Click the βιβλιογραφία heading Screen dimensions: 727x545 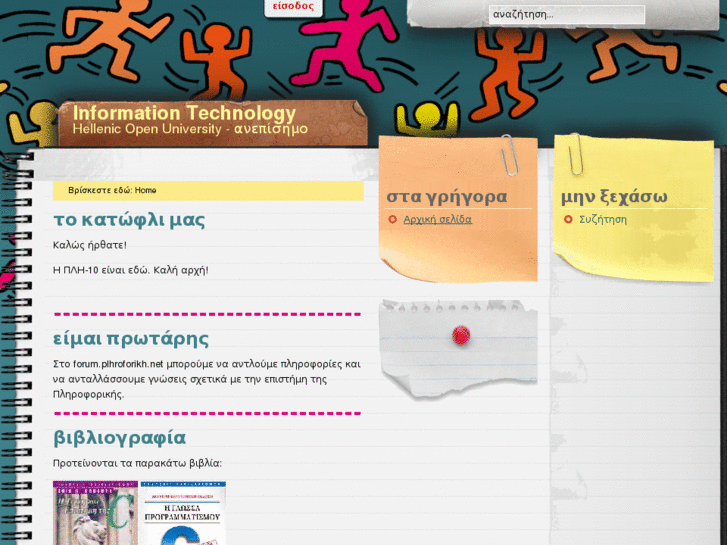click(x=120, y=438)
